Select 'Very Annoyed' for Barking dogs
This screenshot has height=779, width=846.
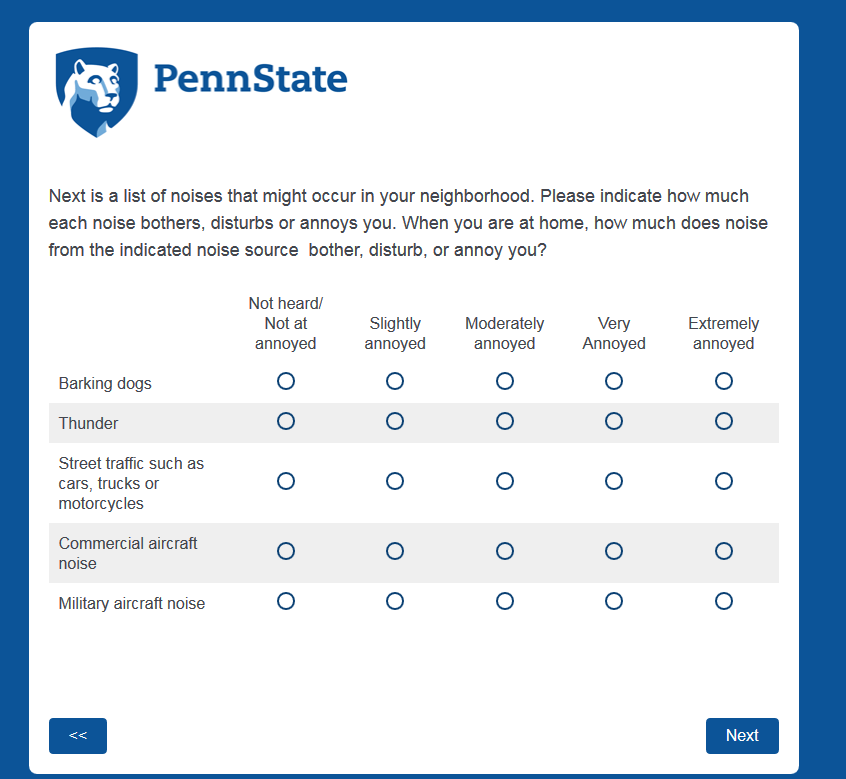click(x=614, y=381)
